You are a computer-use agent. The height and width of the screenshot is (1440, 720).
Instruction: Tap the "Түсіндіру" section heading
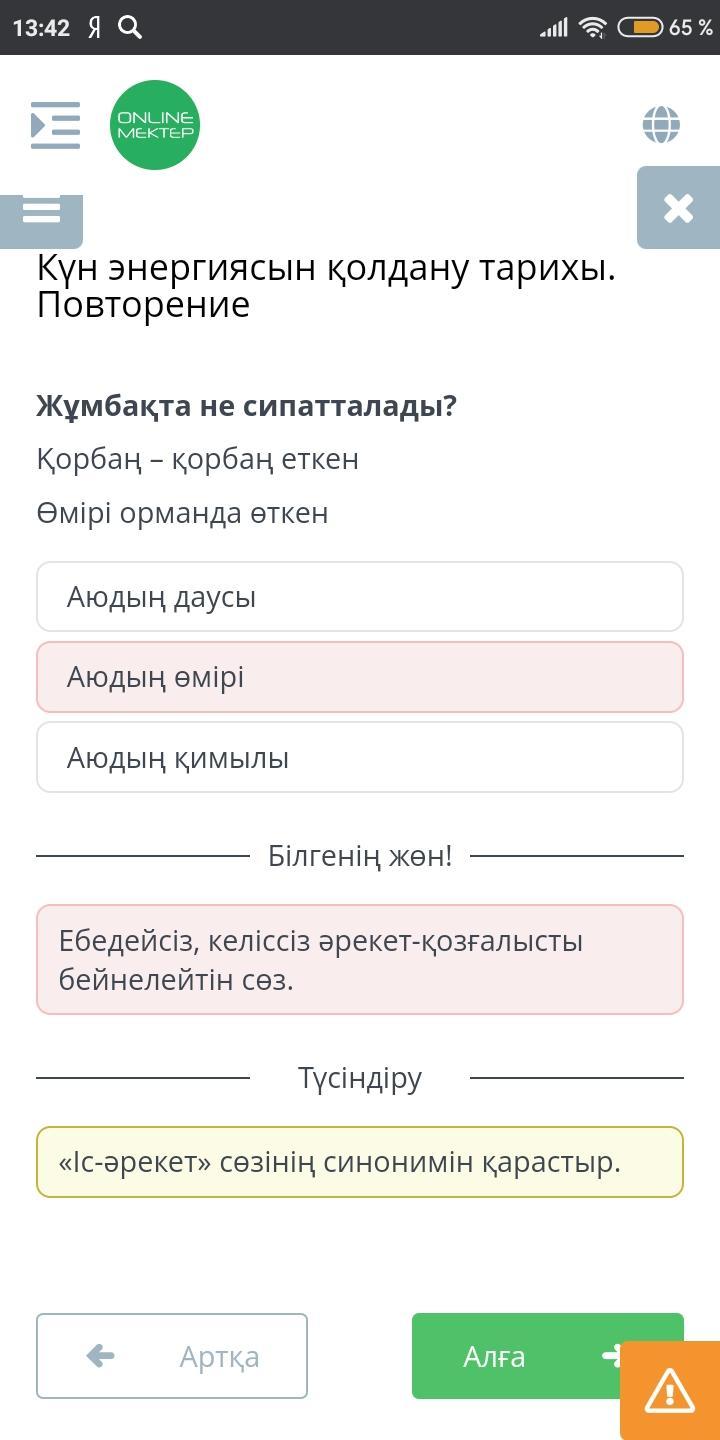pyautogui.click(x=360, y=1078)
